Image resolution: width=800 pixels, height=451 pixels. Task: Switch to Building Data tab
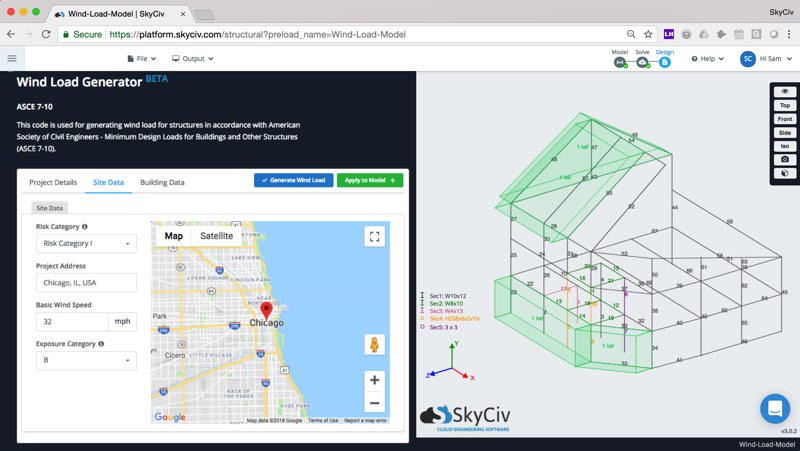pyautogui.click(x=162, y=182)
